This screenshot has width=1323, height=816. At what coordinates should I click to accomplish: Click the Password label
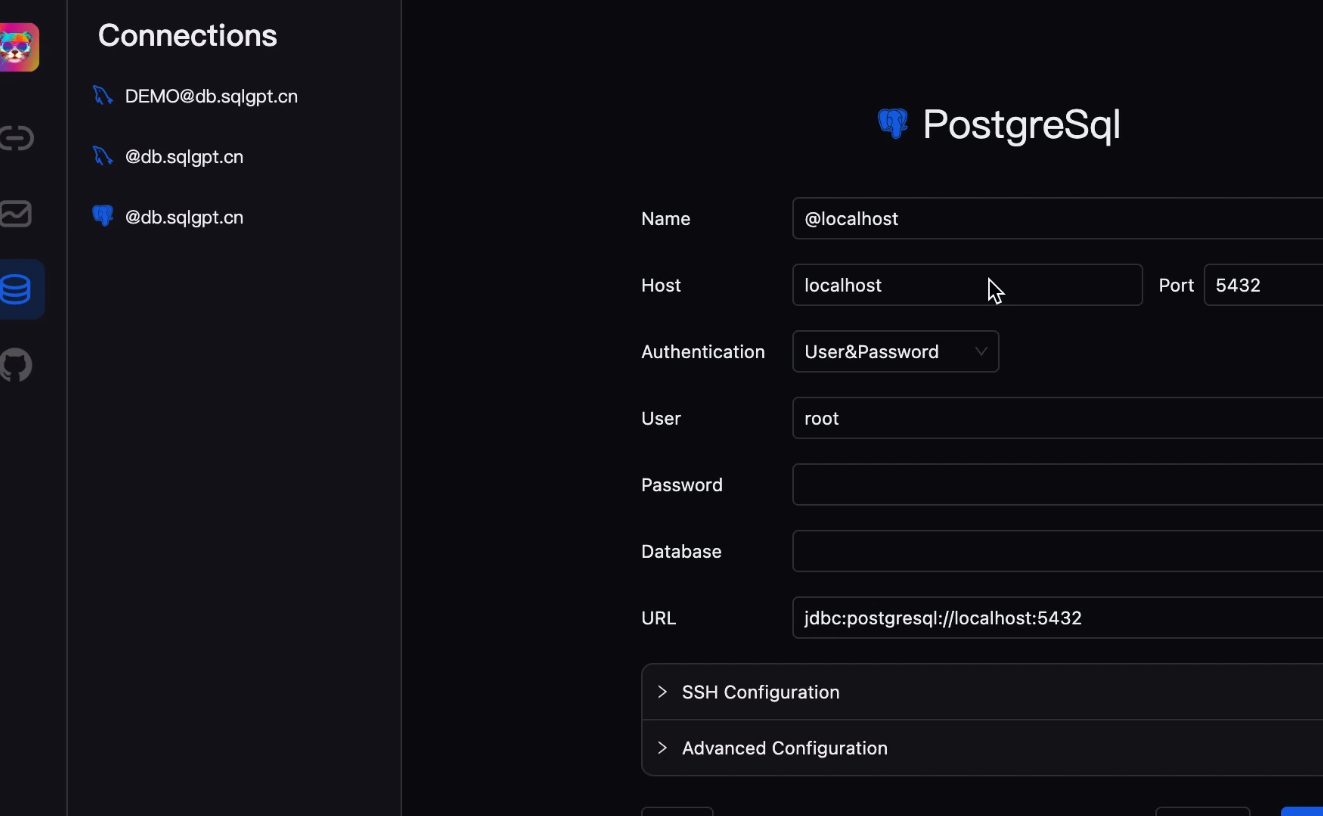point(682,484)
